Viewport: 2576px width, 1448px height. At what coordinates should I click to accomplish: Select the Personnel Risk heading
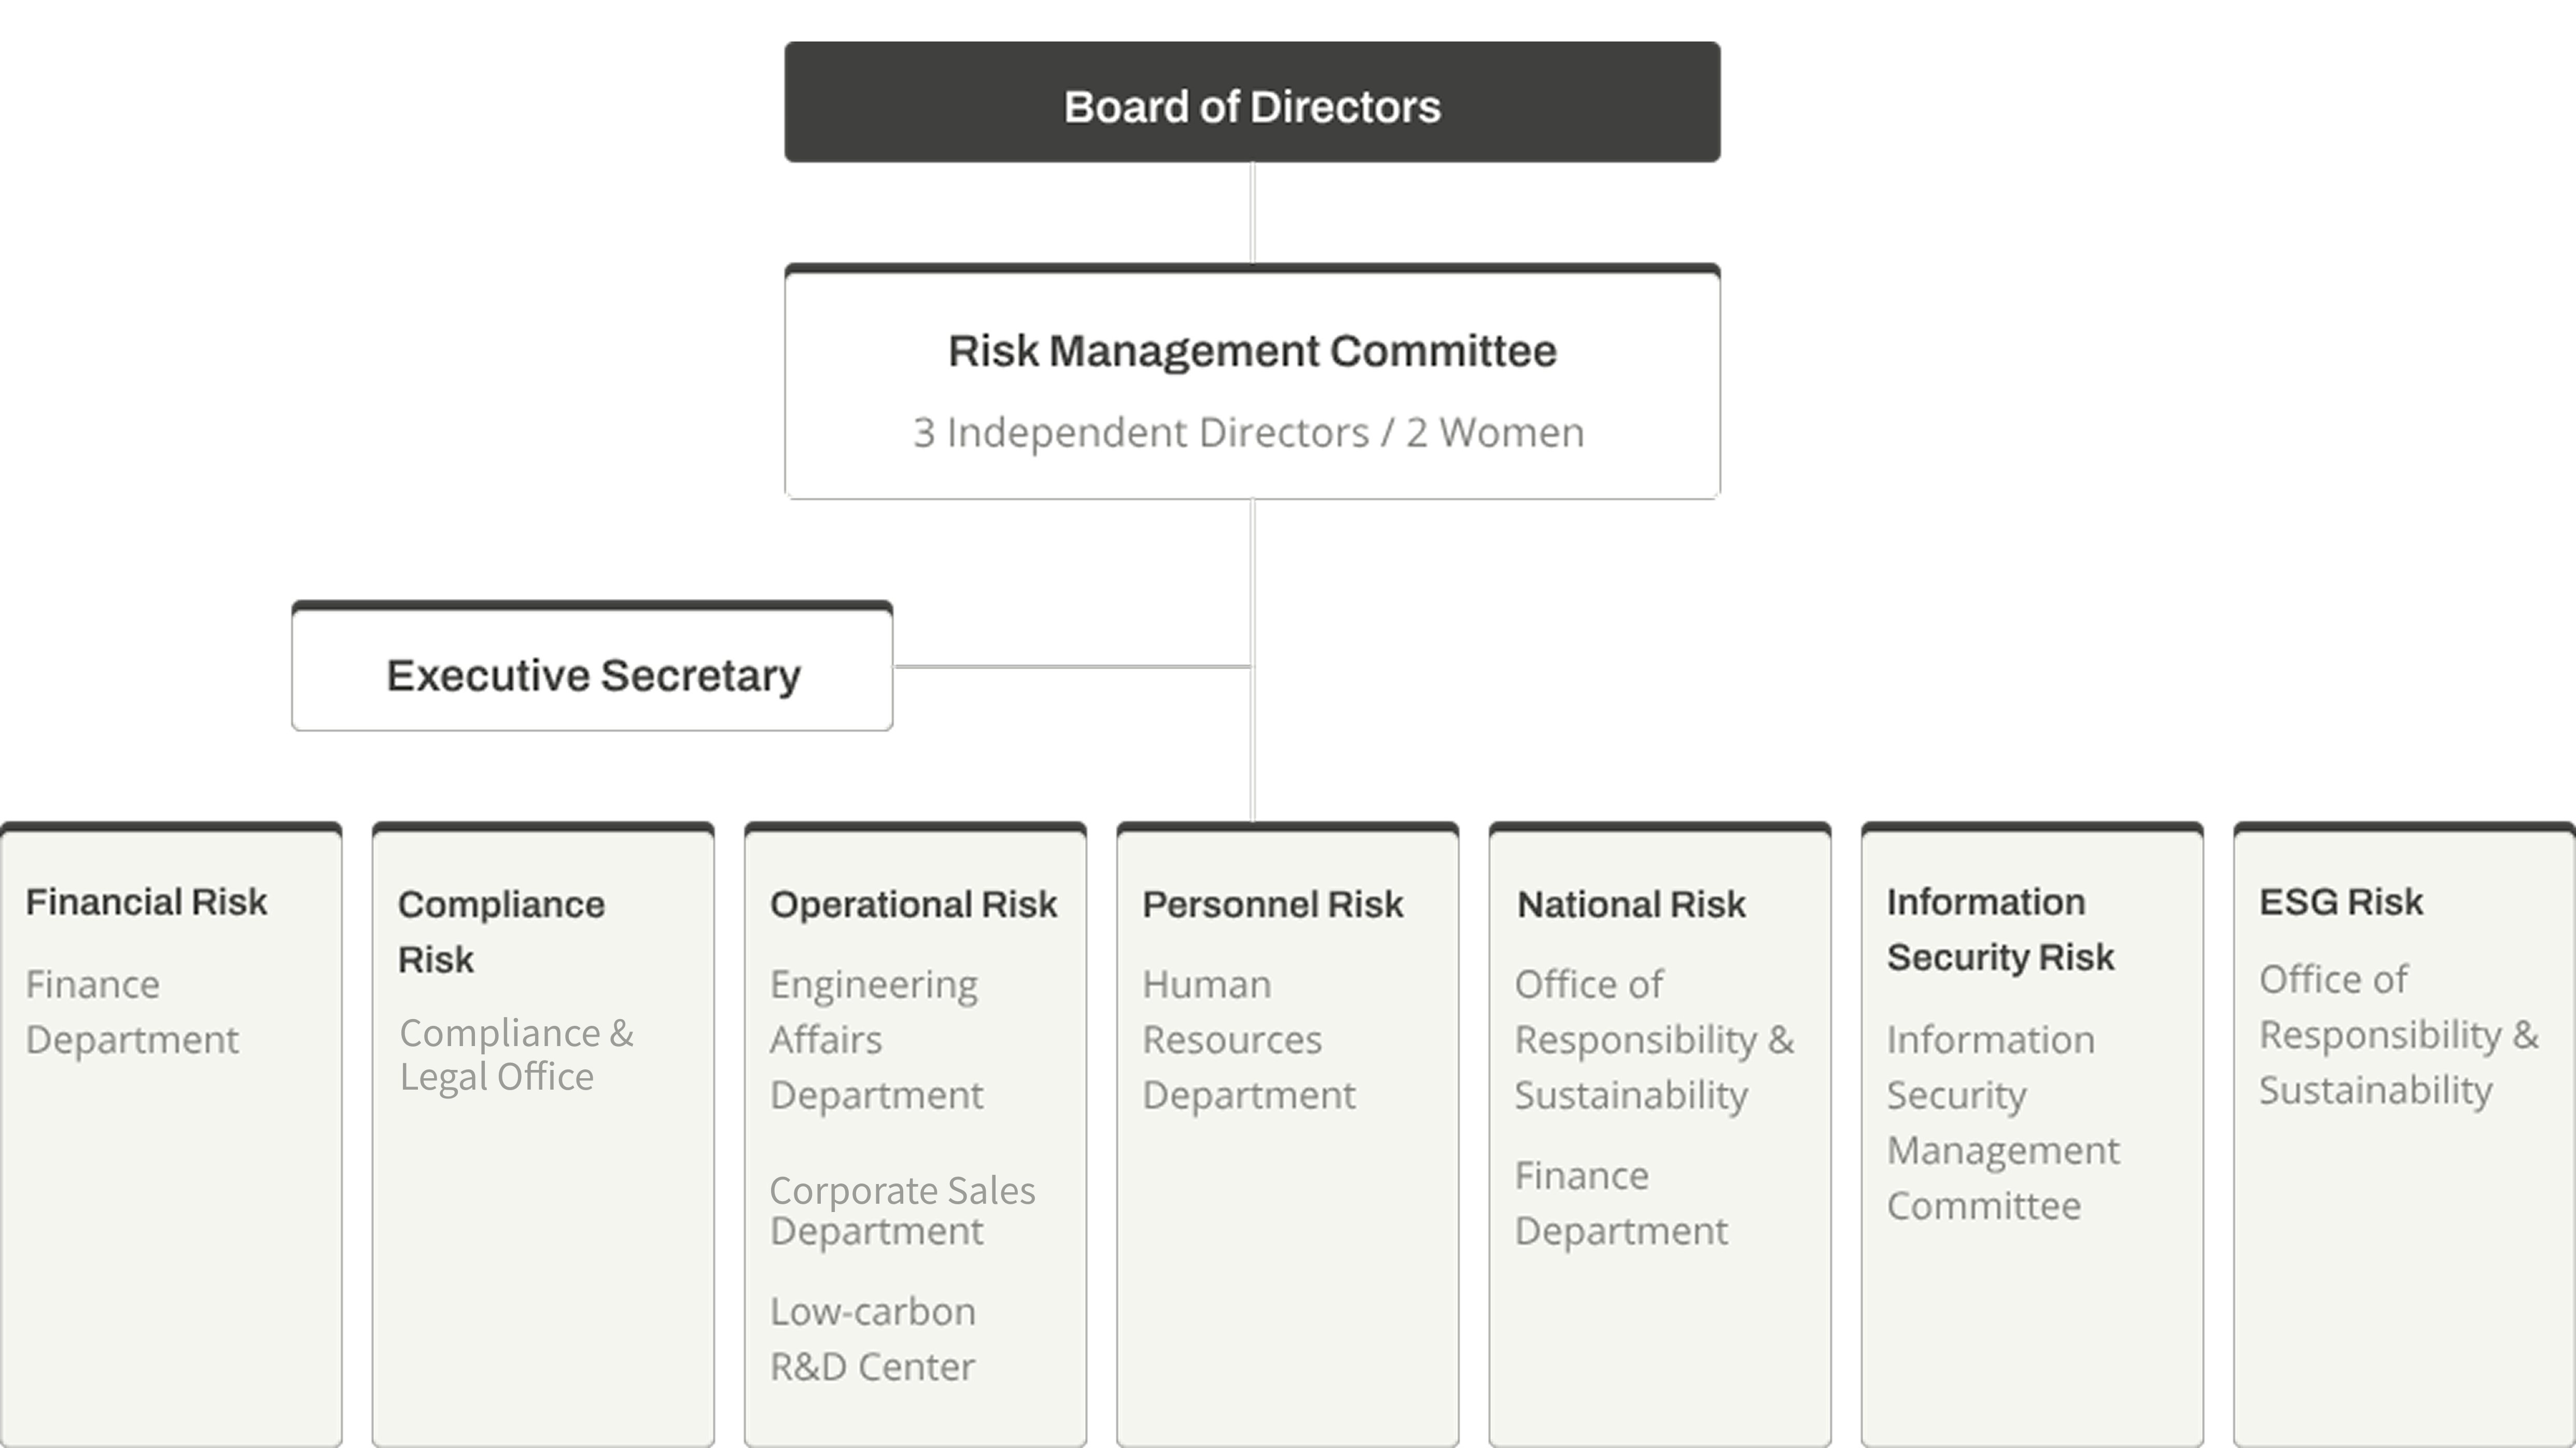click(x=1273, y=904)
